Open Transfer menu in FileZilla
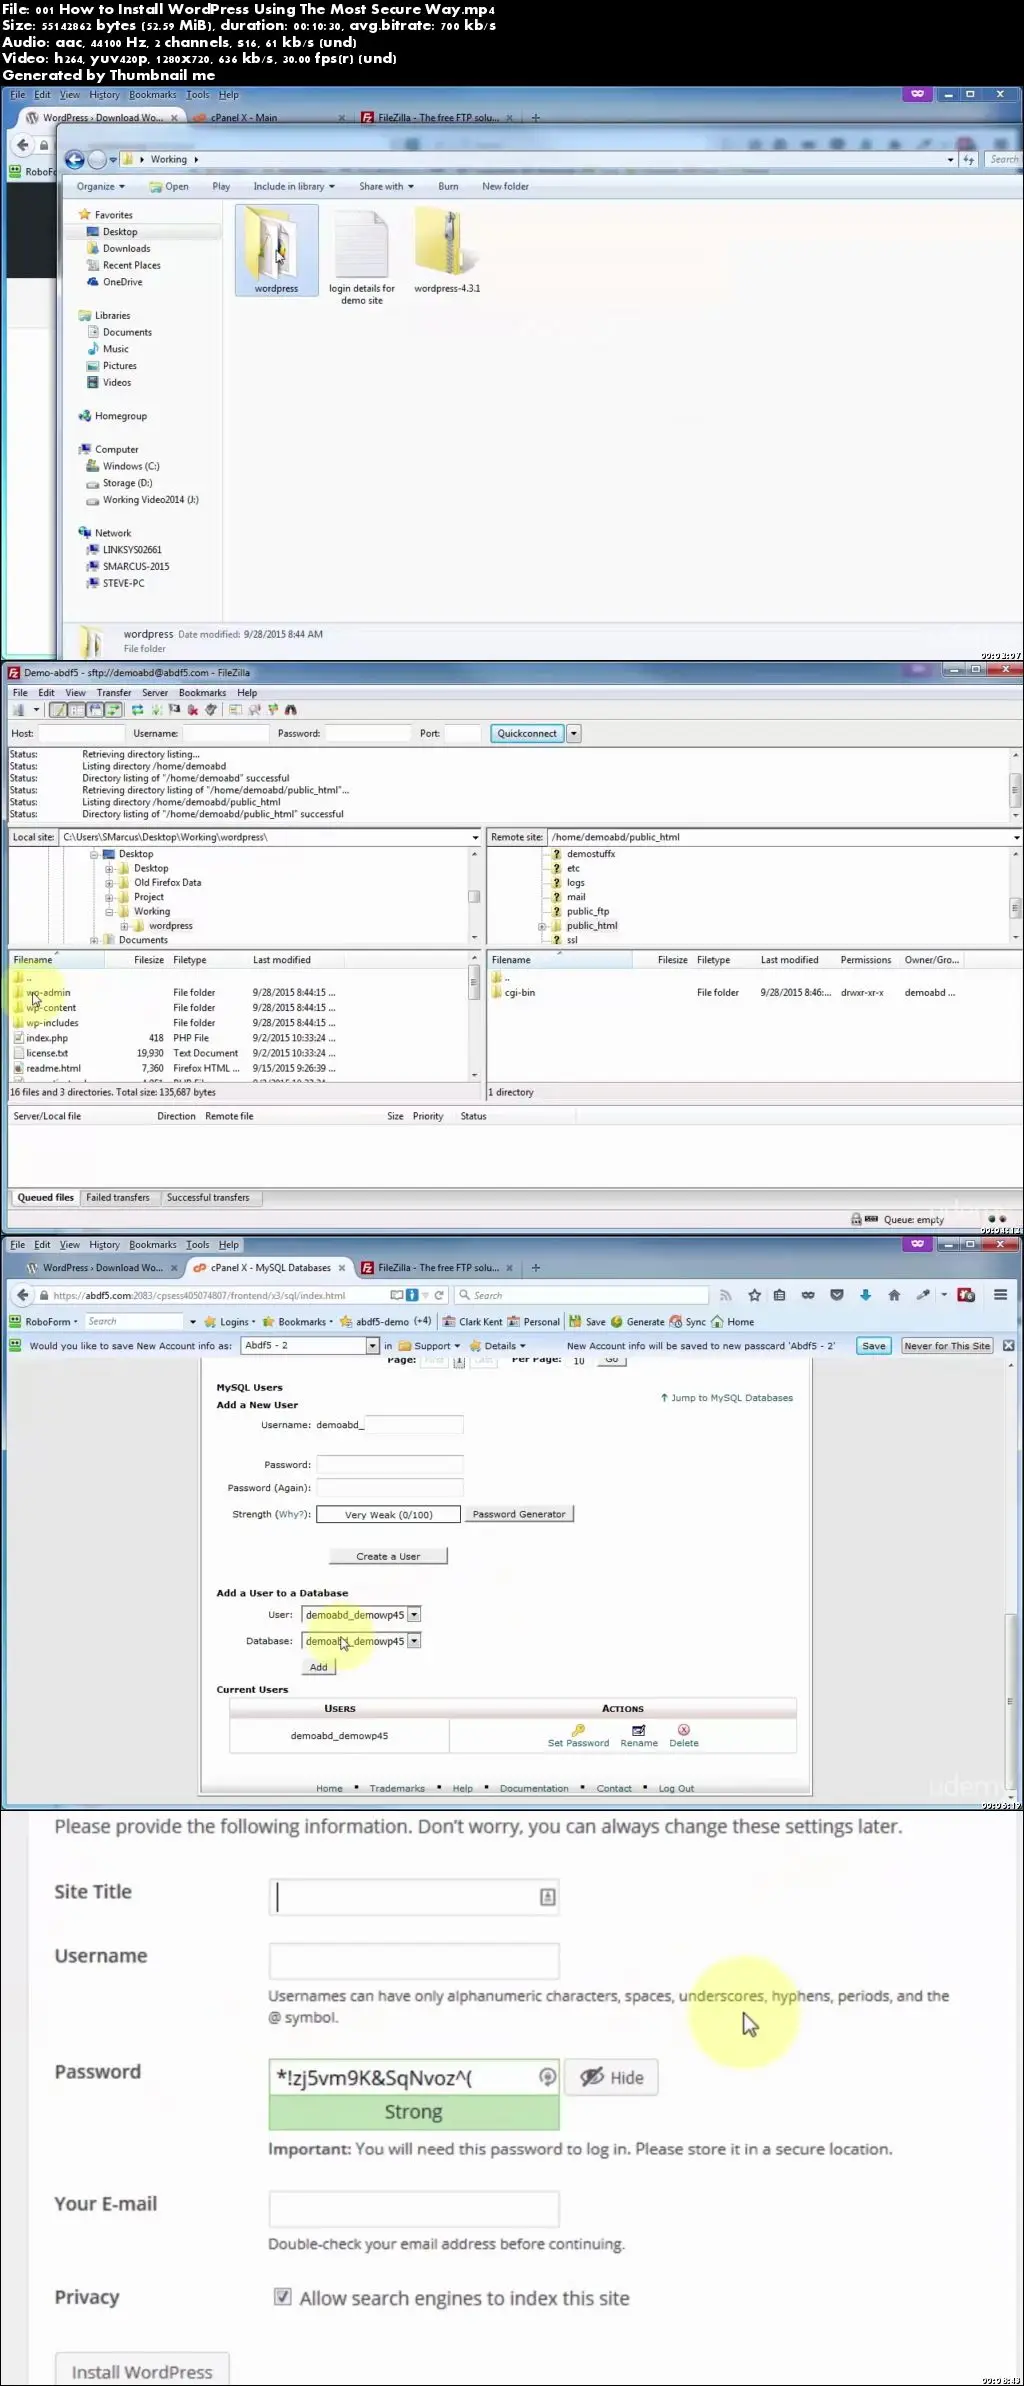This screenshot has width=1024, height=2386. pyautogui.click(x=114, y=692)
